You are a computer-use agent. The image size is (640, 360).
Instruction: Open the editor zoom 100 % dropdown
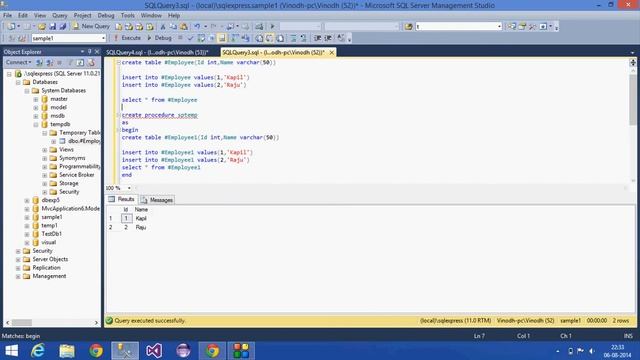129,188
